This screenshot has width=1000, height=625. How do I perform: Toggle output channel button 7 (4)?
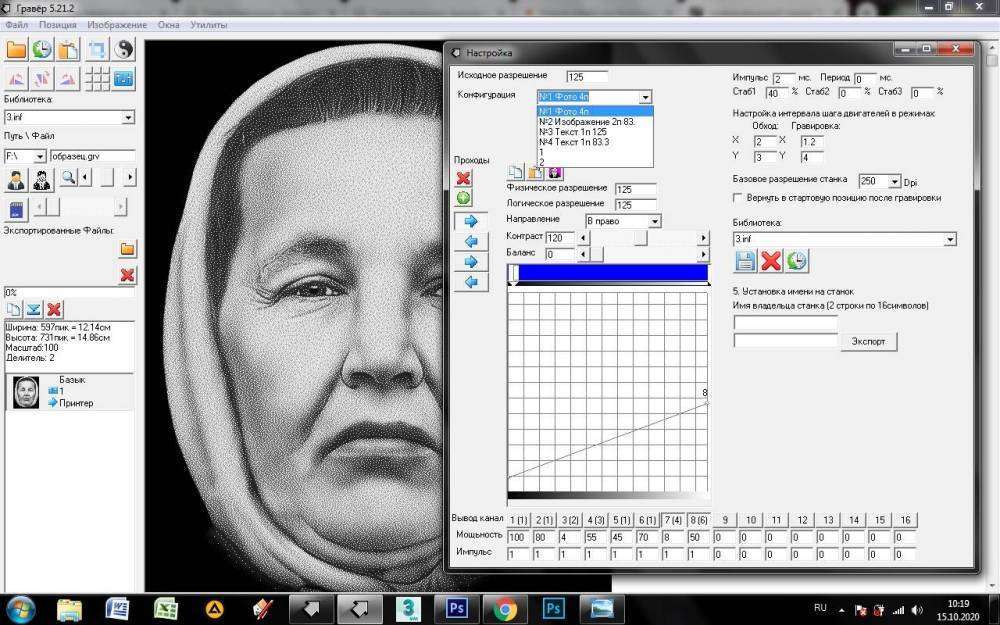pyautogui.click(x=672, y=520)
